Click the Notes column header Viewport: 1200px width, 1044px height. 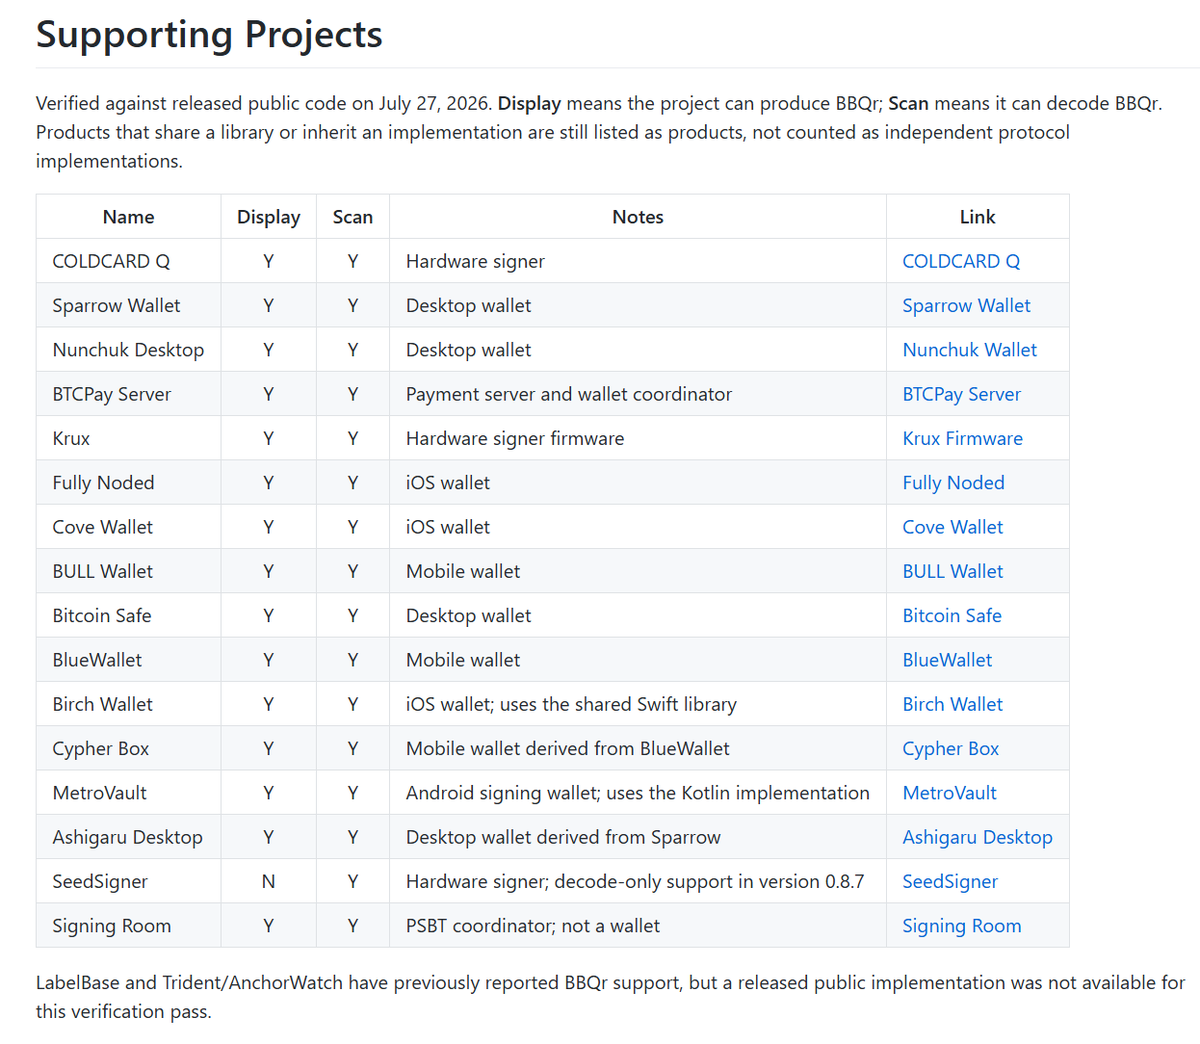pyautogui.click(x=638, y=217)
